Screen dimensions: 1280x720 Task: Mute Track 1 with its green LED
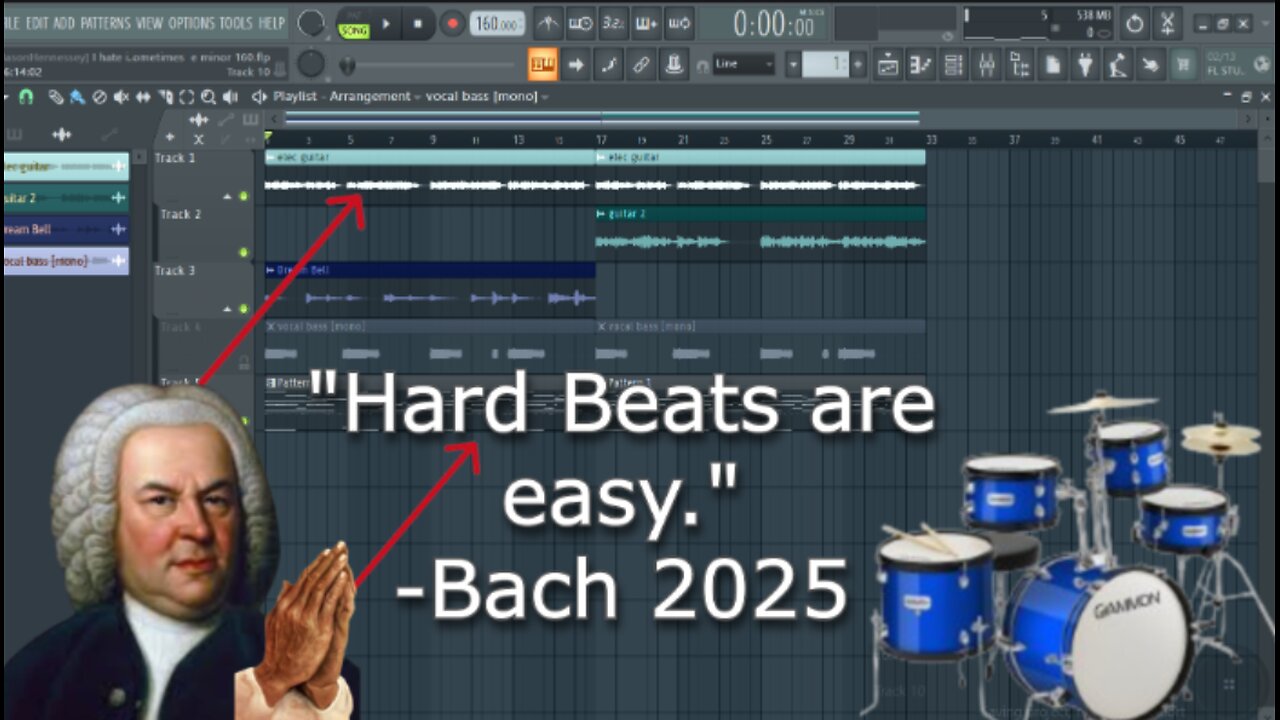(x=243, y=196)
